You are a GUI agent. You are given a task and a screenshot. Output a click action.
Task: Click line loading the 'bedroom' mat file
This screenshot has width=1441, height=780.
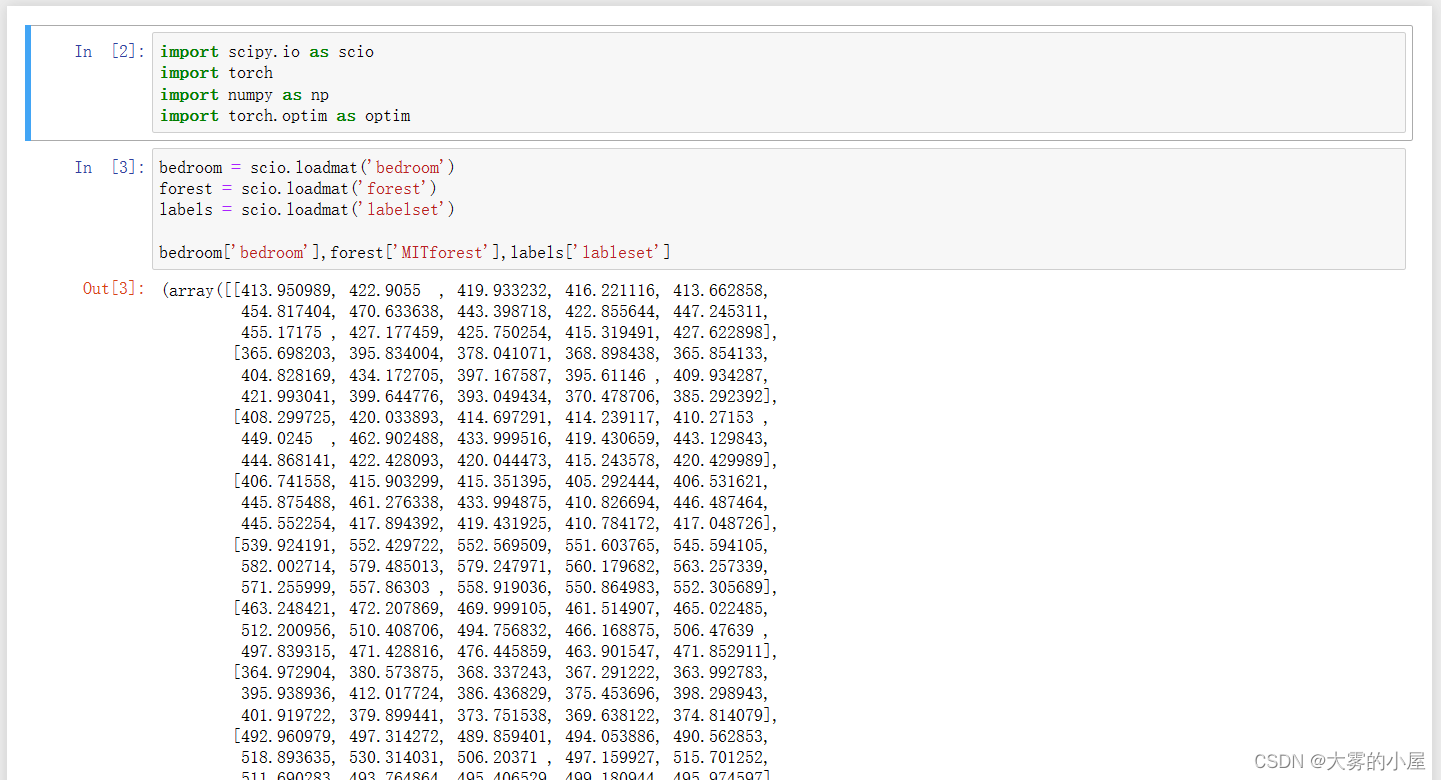(x=307, y=168)
